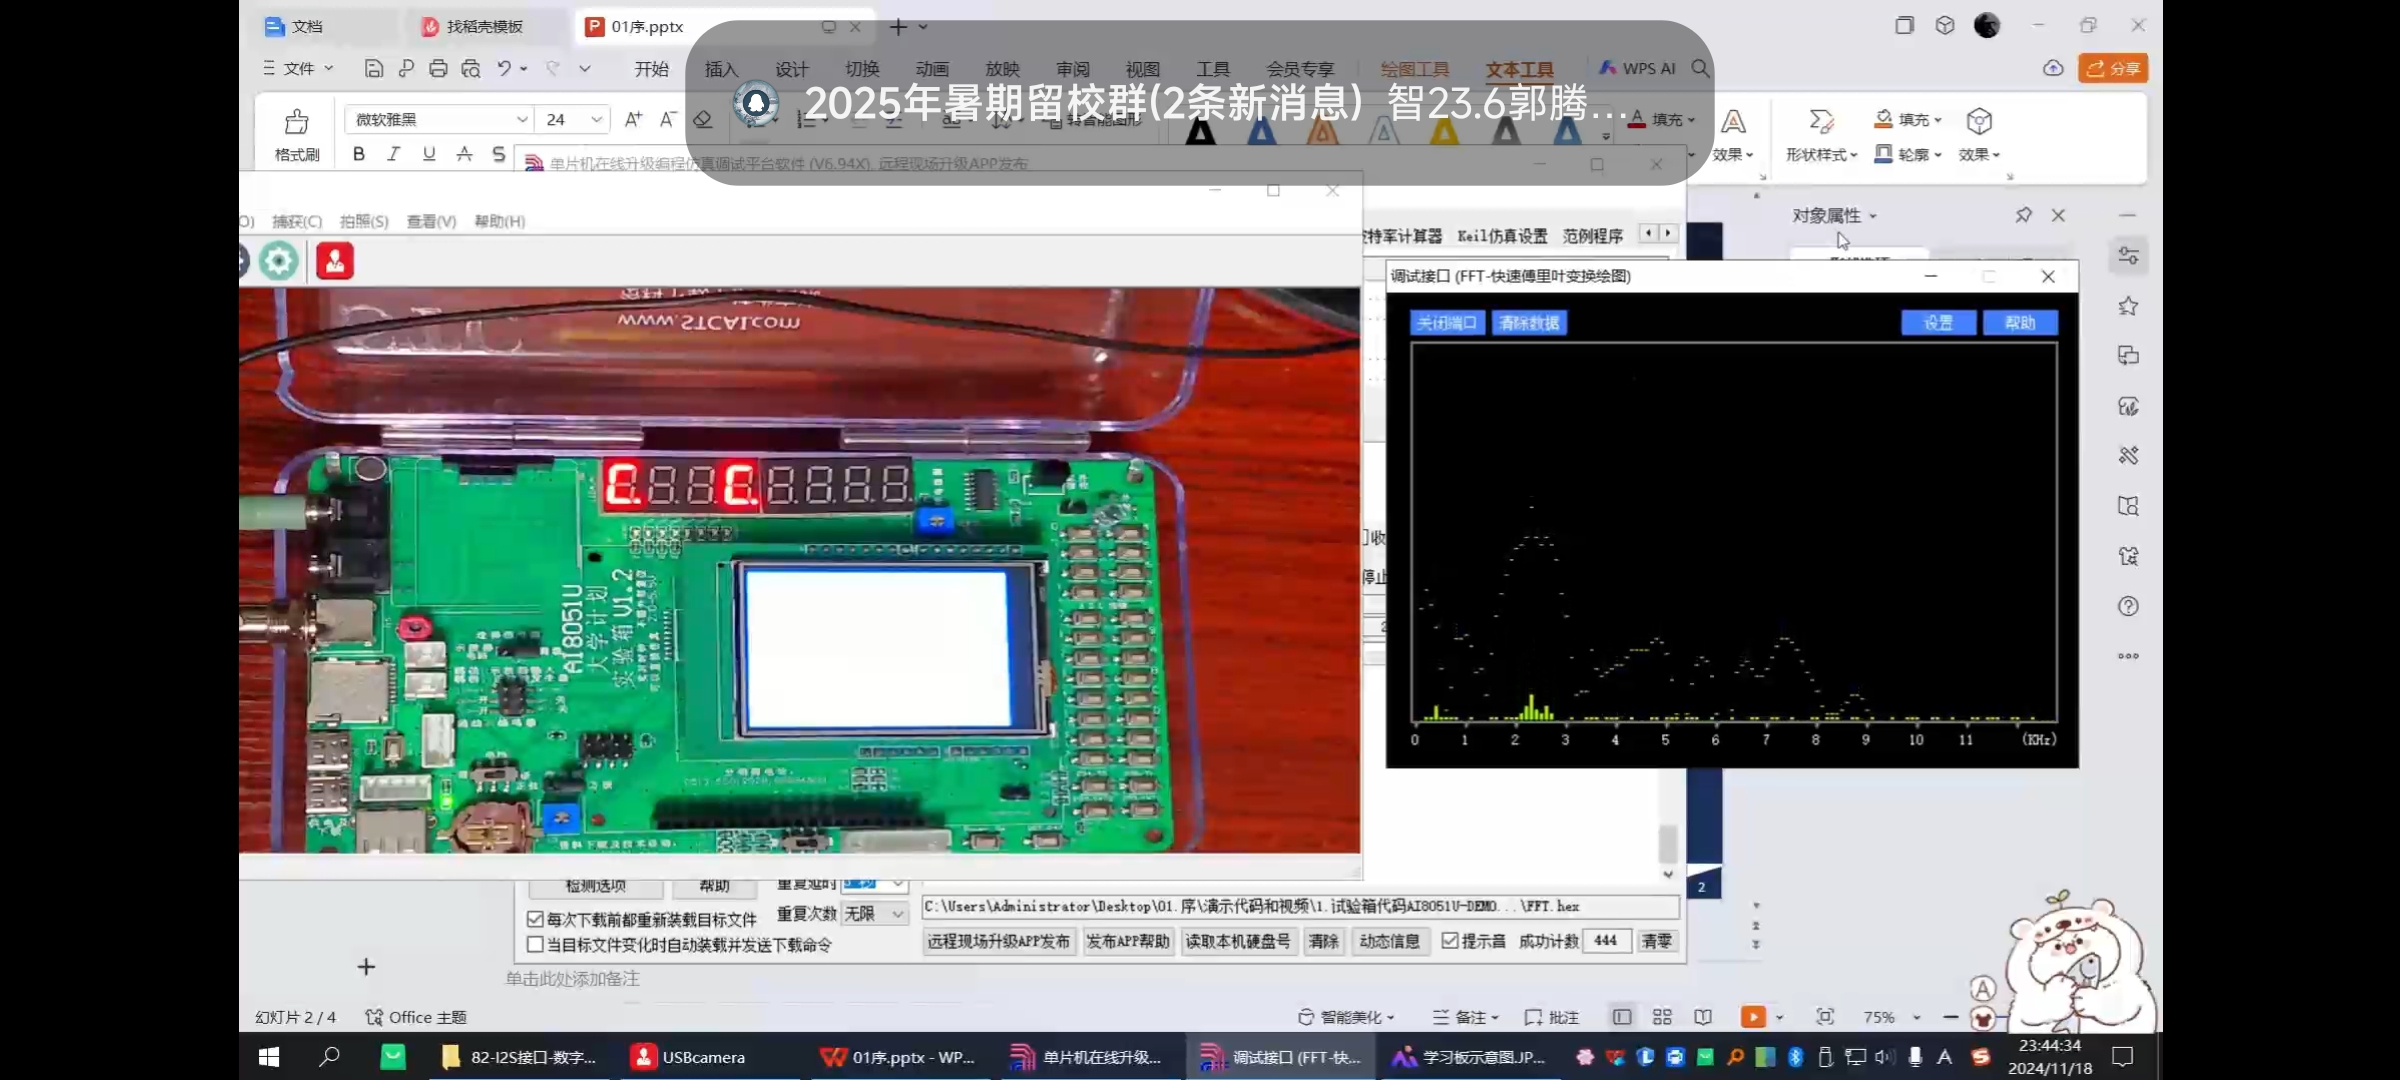Click the slideshow play button in status bar

pos(1752,1017)
